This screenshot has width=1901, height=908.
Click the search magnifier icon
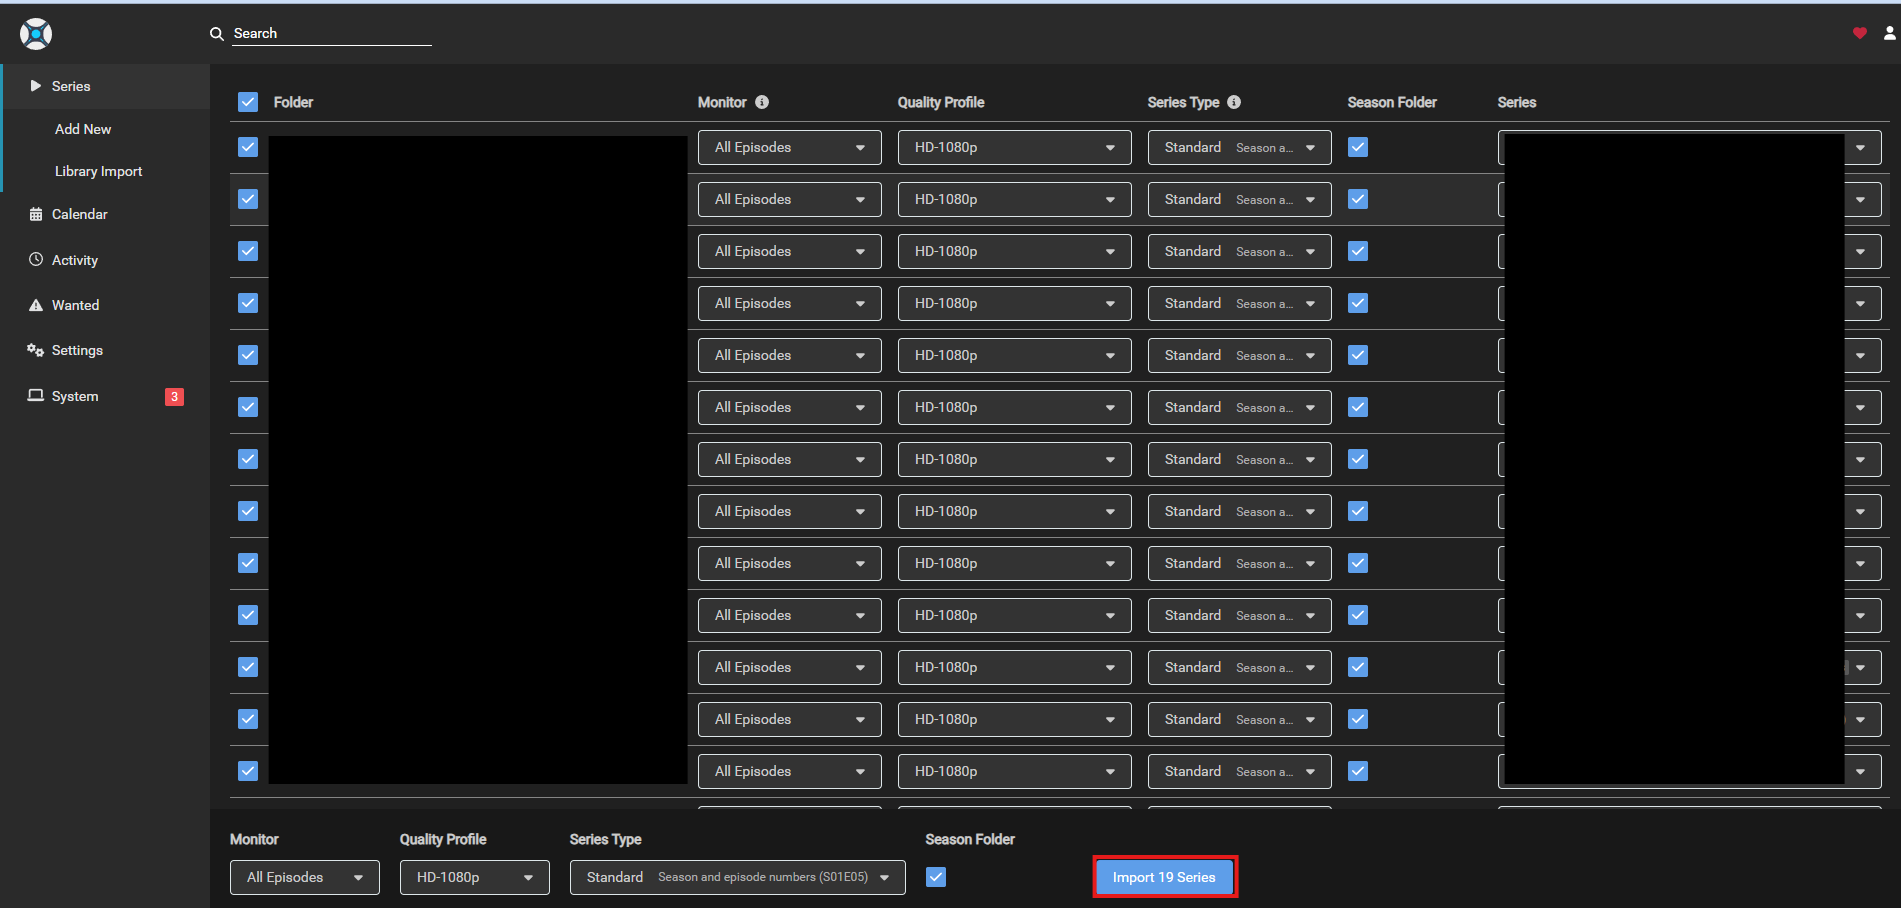click(216, 34)
